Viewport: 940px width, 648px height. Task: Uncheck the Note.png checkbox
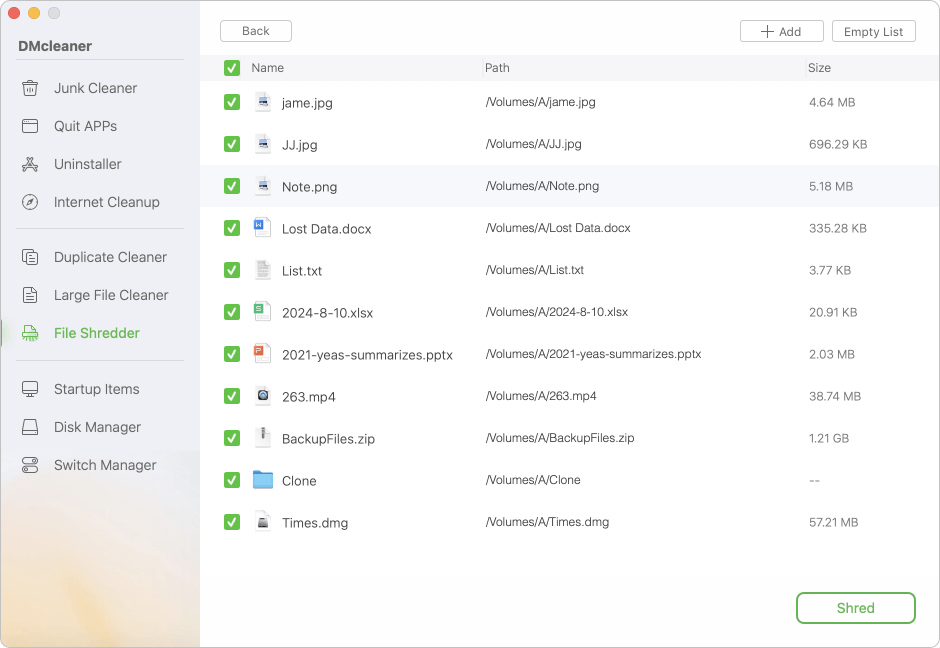[231, 186]
